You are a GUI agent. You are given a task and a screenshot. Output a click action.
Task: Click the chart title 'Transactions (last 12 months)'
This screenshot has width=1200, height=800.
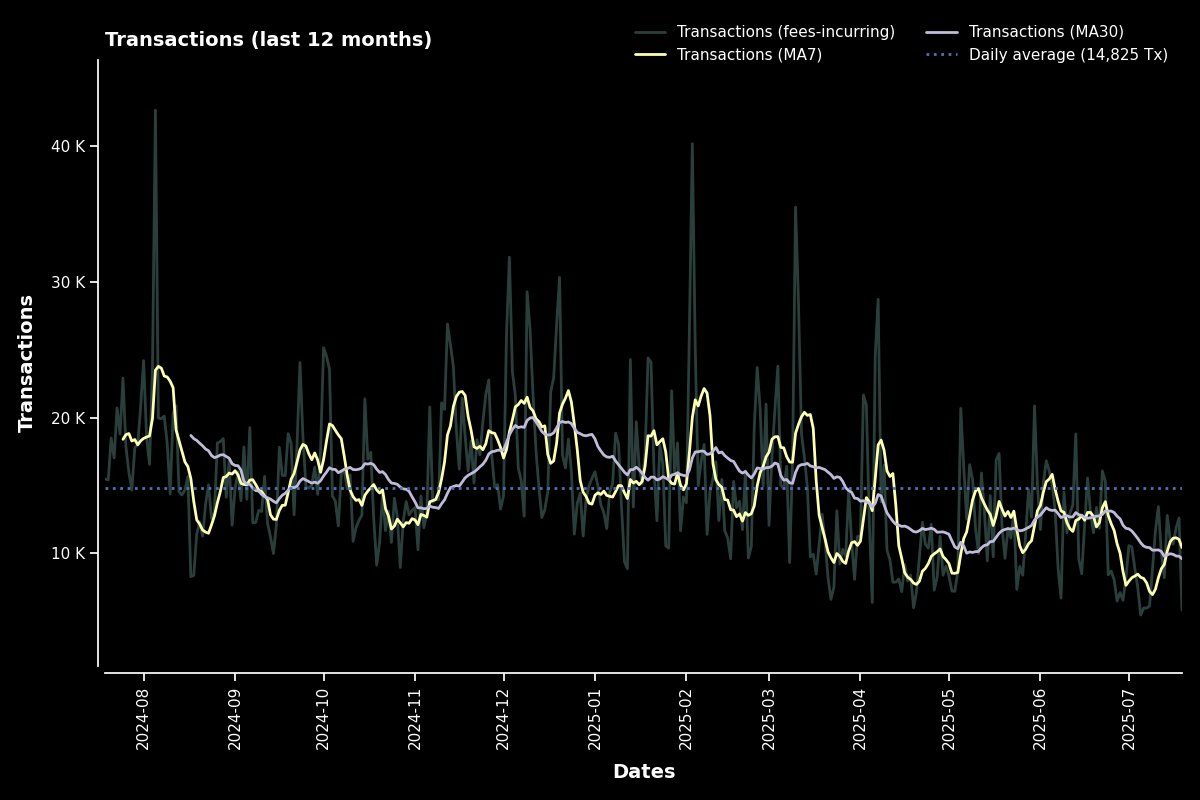(x=268, y=40)
